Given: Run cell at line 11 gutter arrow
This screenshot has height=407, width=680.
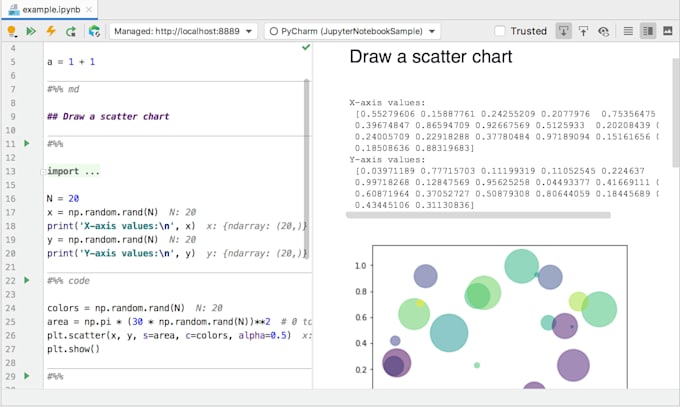Looking at the screenshot, I should pyautogui.click(x=27, y=143).
